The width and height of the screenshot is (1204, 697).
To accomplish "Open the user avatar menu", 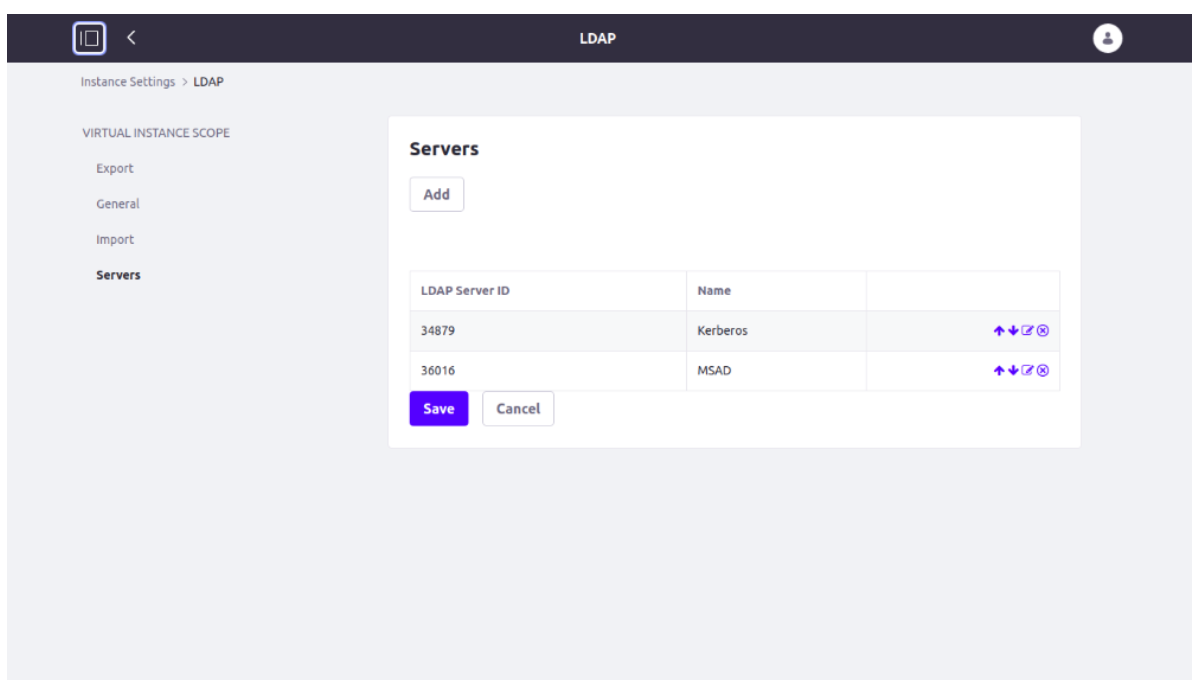I will 1107,38.
